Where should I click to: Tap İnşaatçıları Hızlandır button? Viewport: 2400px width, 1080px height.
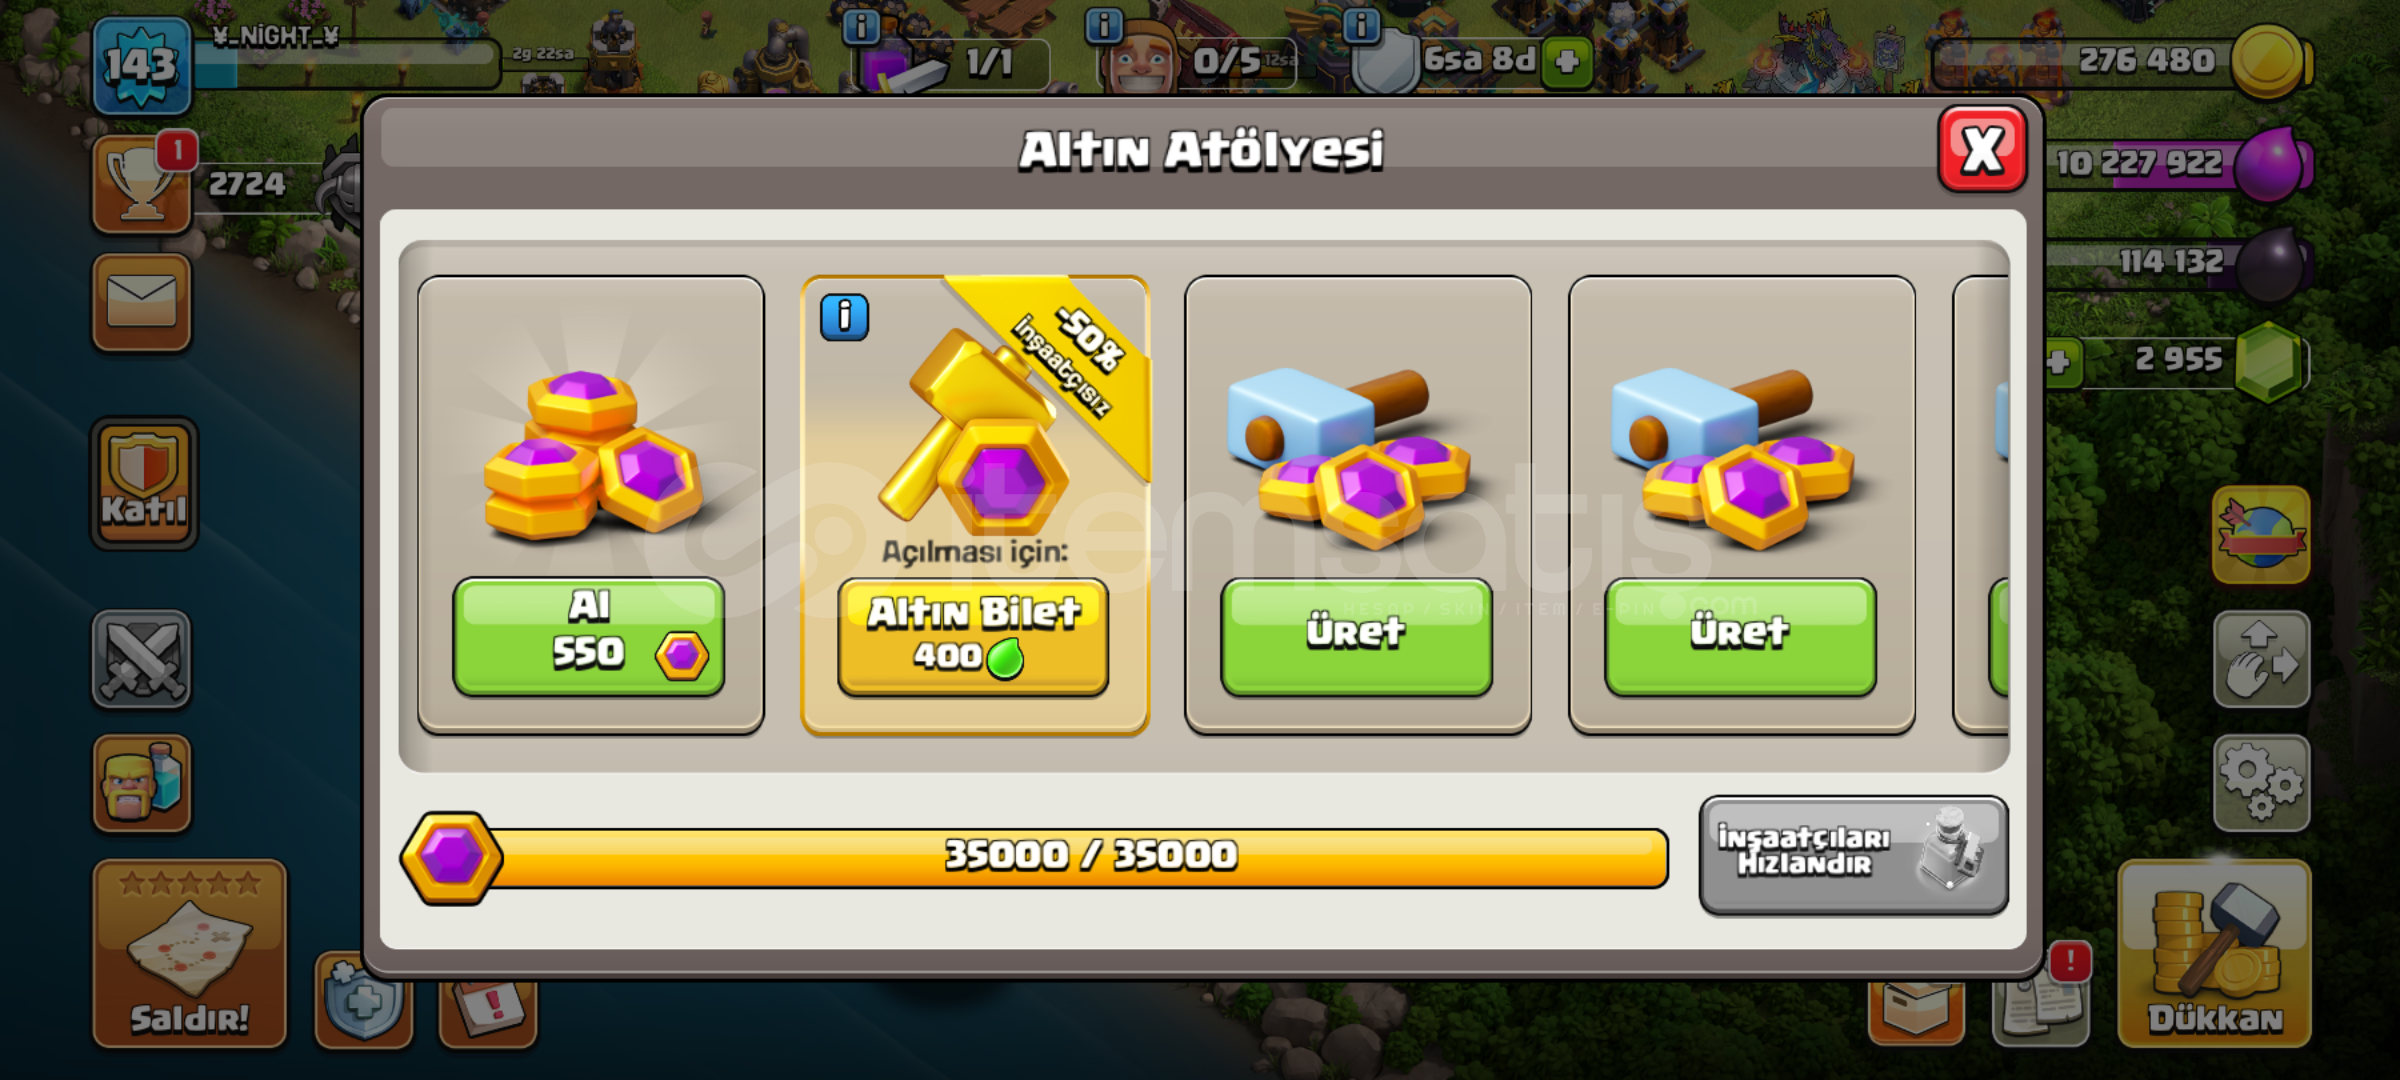(x=1853, y=855)
